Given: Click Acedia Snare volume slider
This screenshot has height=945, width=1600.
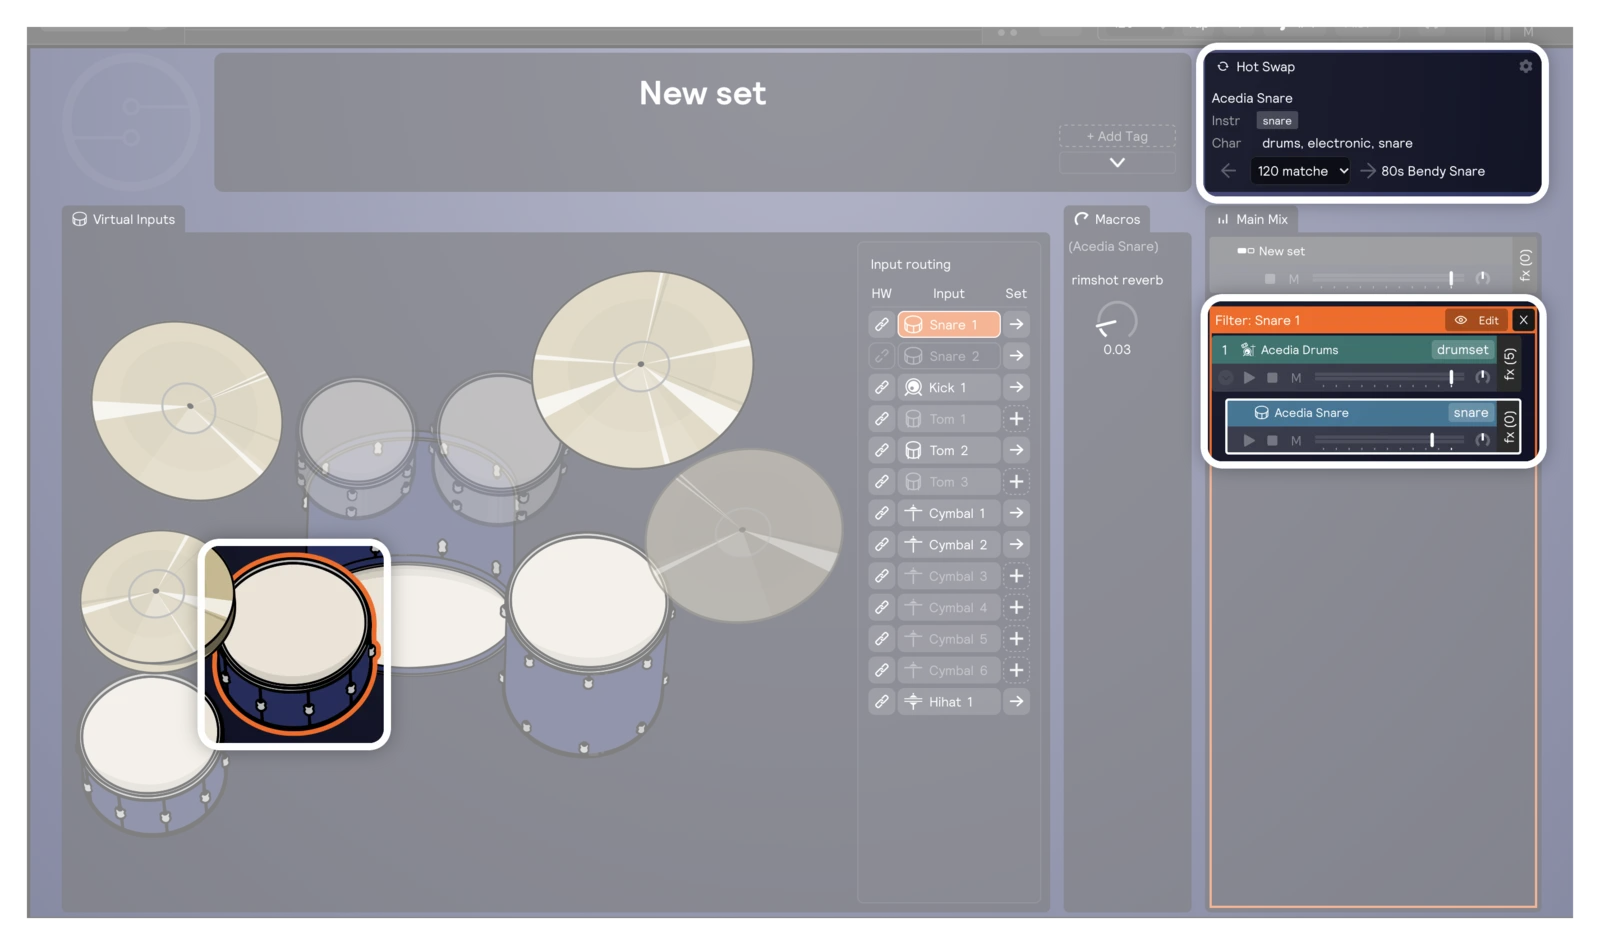Looking at the screenshot, I should coord(1389,440).
